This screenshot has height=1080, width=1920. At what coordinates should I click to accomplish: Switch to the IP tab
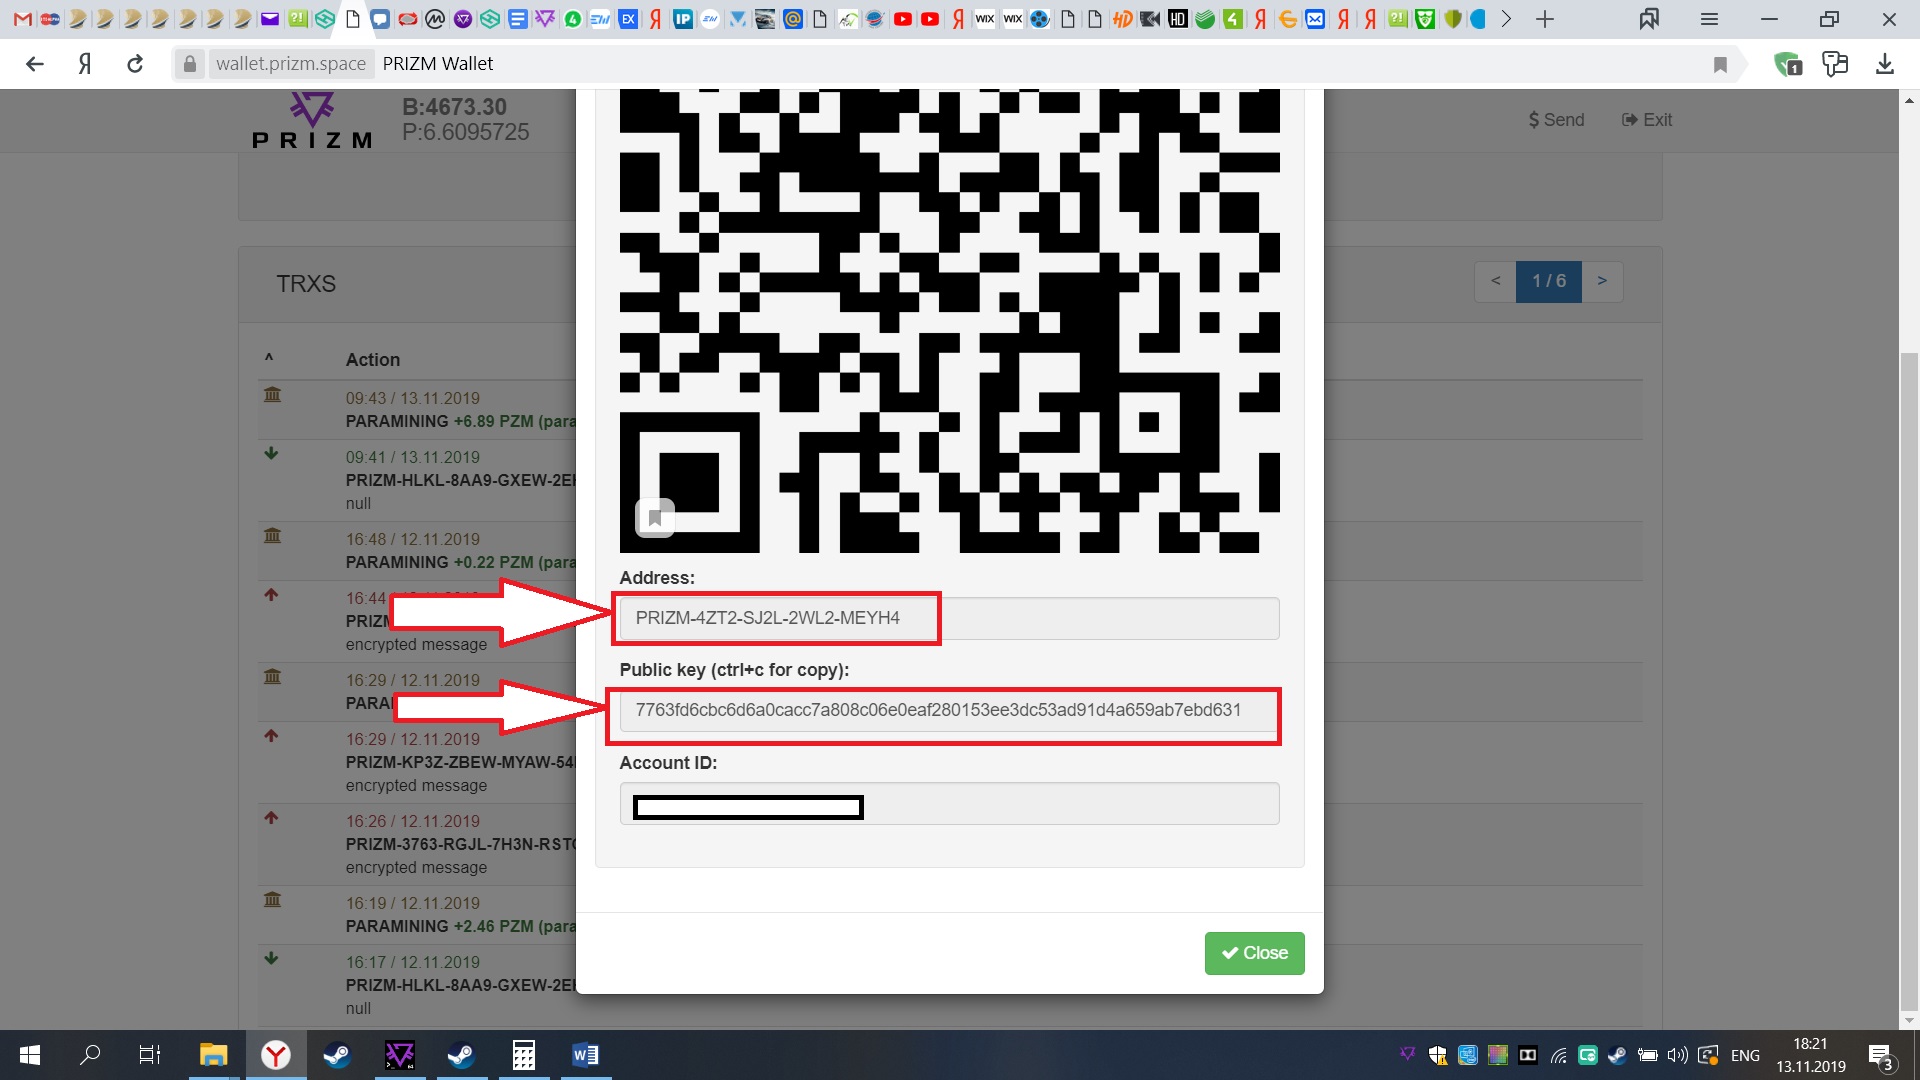coord(683,19)
